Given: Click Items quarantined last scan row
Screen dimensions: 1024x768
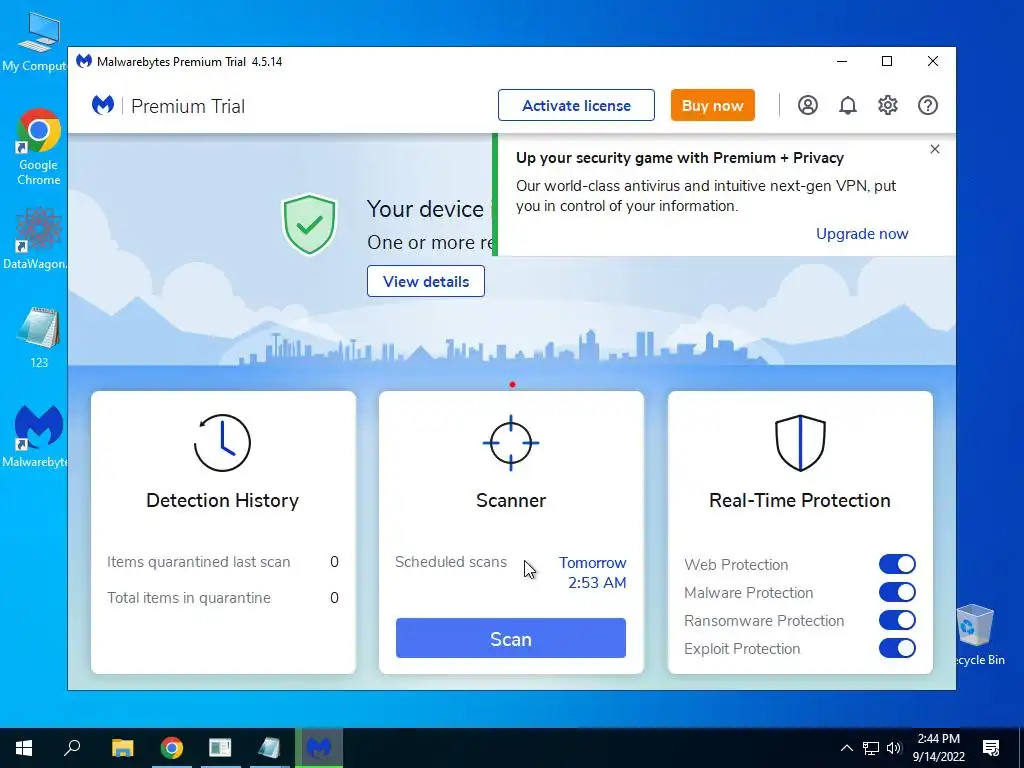Looking at the screenshot, I should click(223, 562).
